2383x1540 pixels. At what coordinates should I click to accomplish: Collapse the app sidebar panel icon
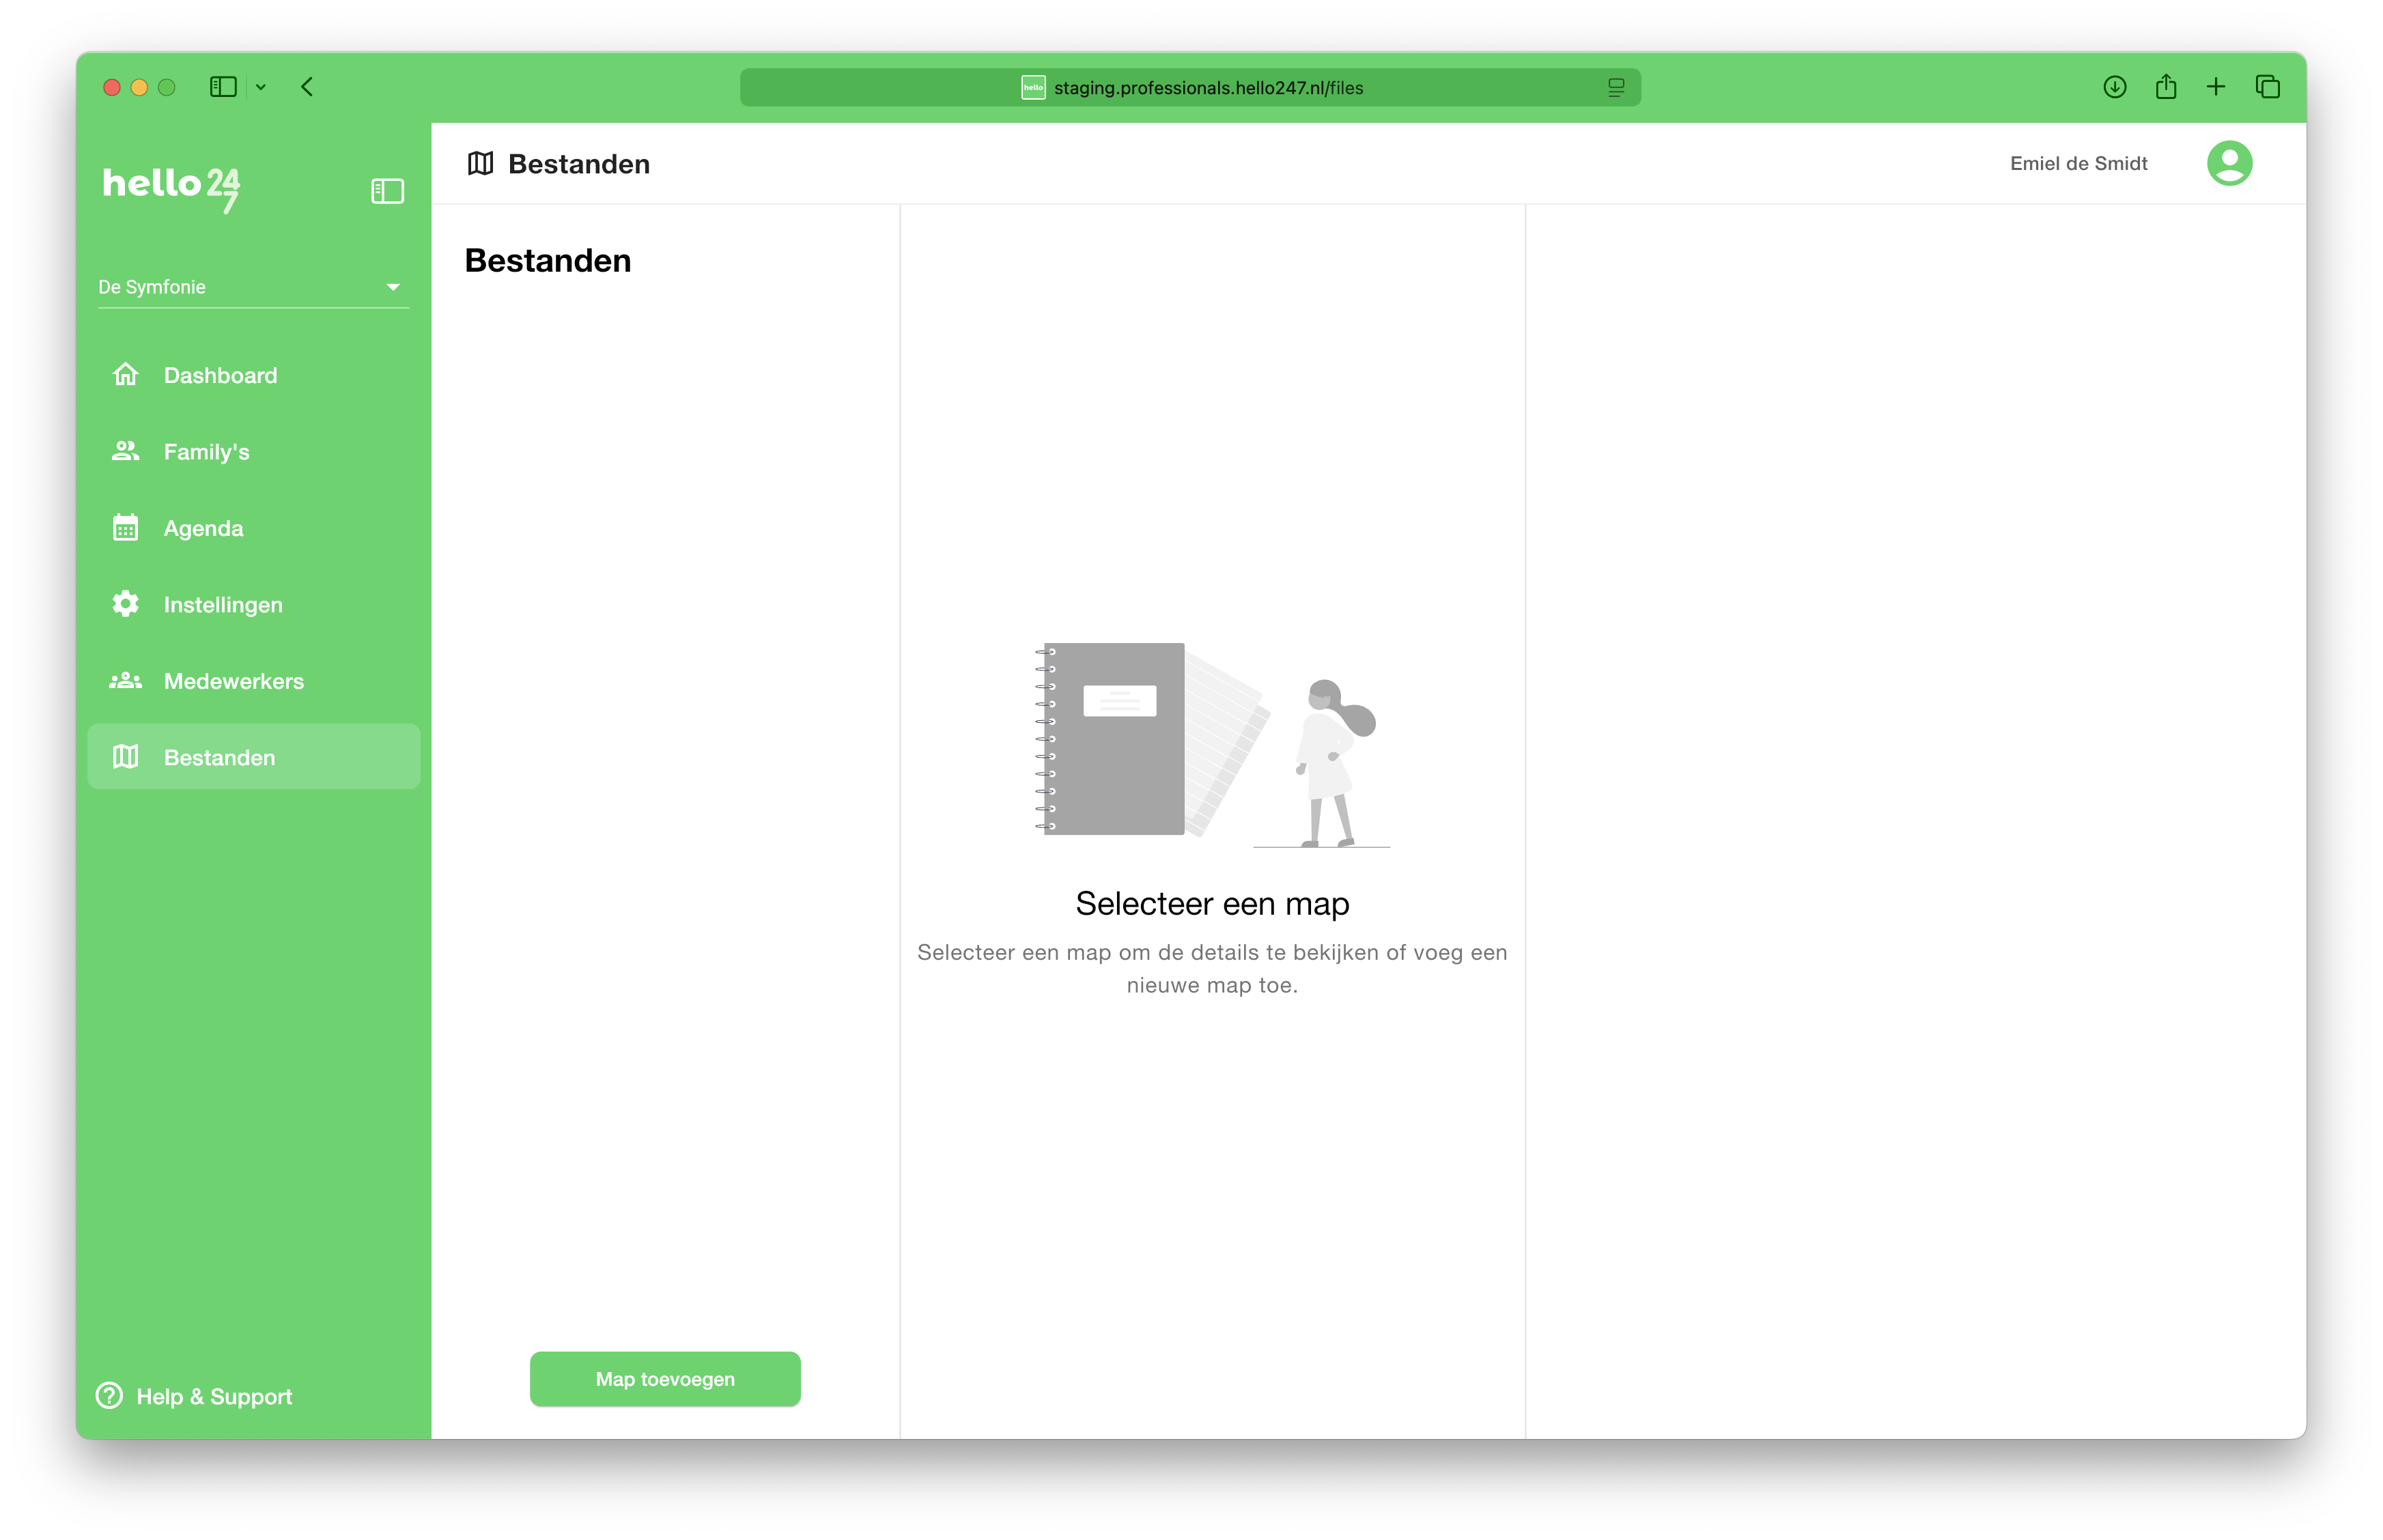click(x=387, y=191)
